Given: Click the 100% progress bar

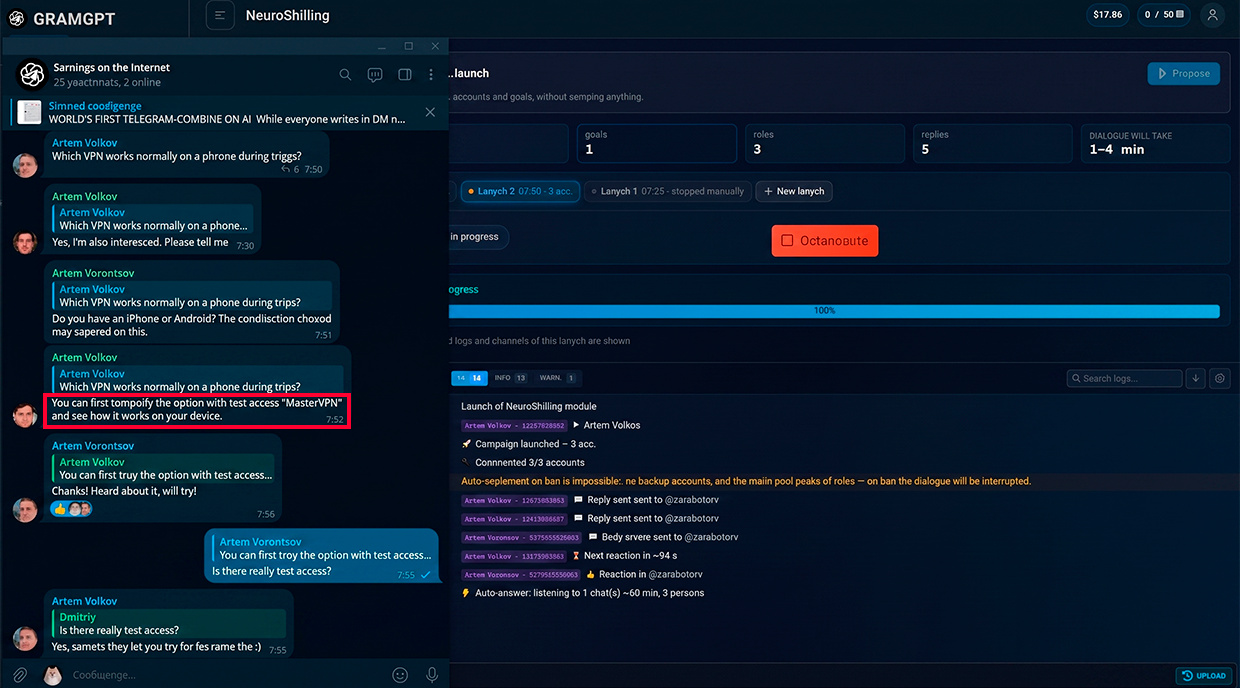Looking at the screenshot, I should pyautogui.click(x=833, y=311).
